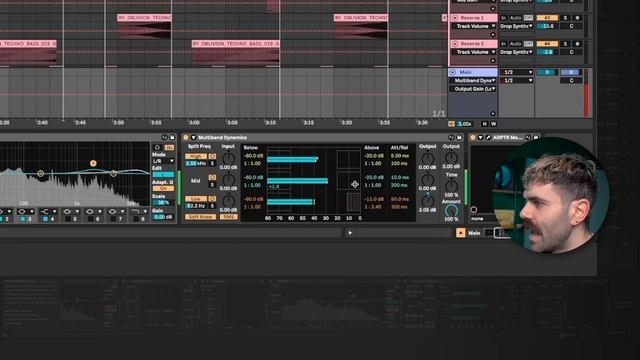This screenshot has width=640, height=360.
Task: Solo the Reverse 1 track
Action: [565, 18]
